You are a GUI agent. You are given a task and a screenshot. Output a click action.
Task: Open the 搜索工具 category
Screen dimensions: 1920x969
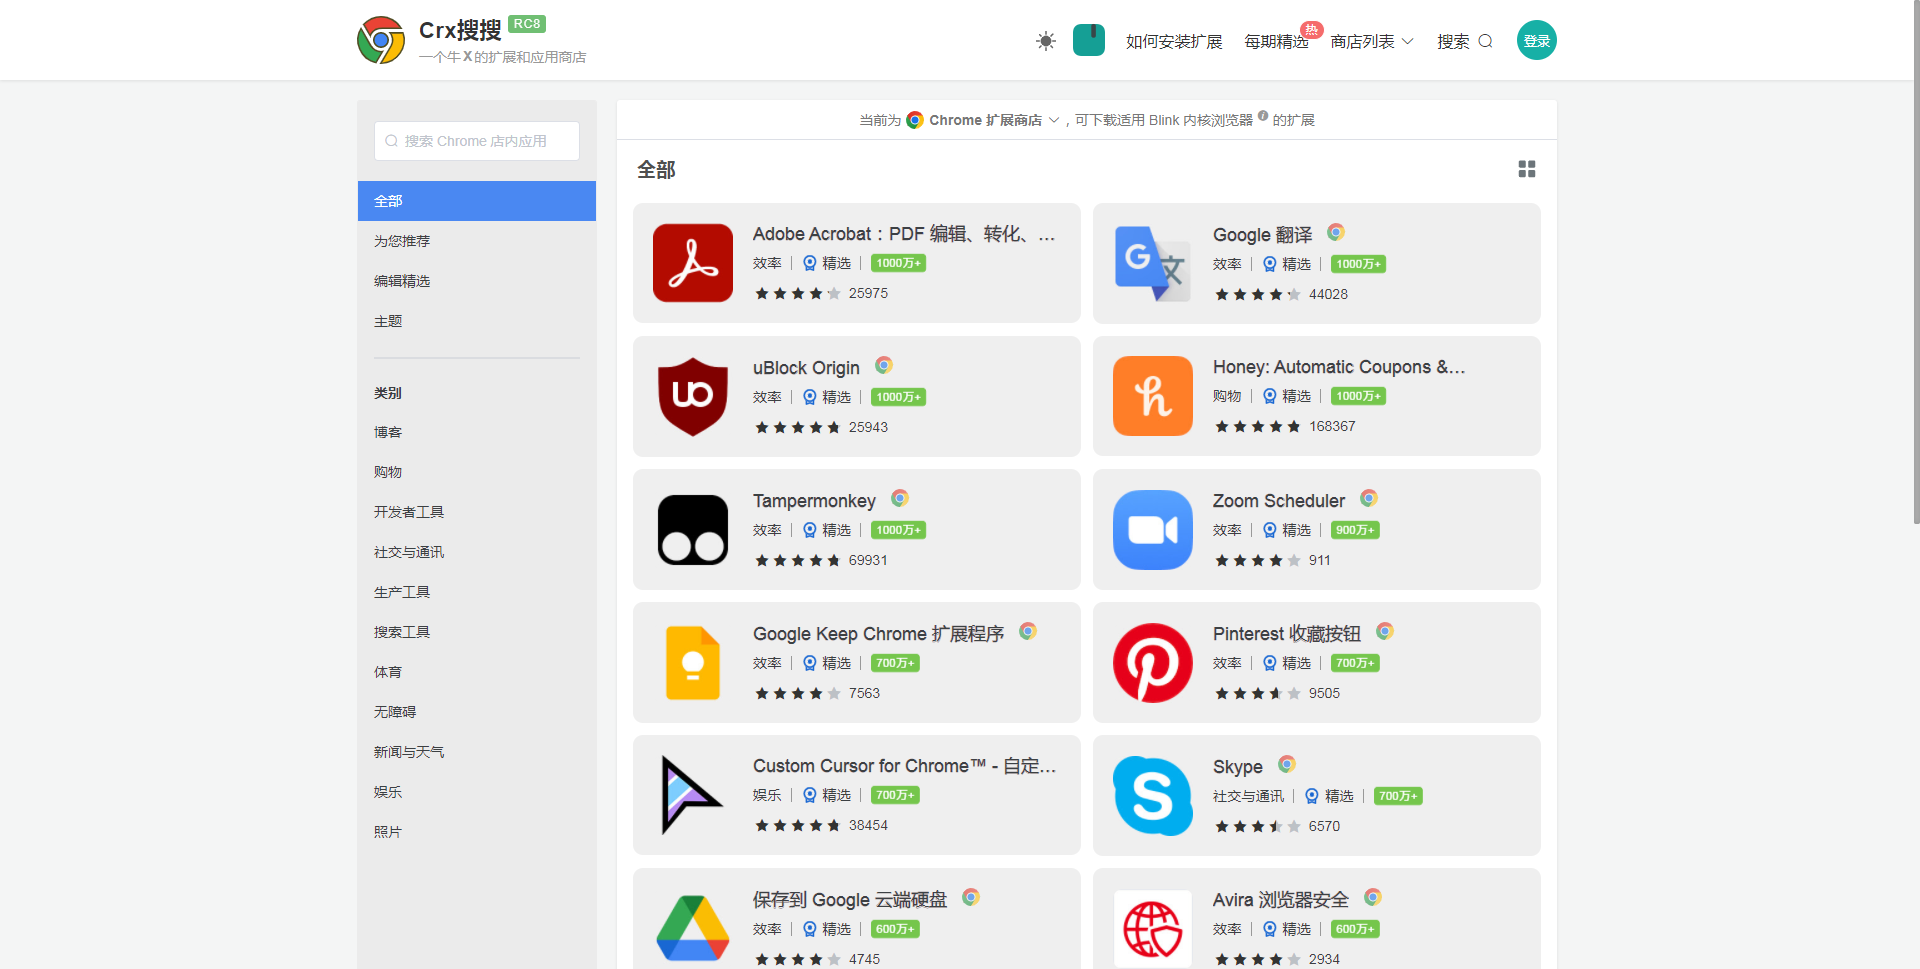coord(402,632)
